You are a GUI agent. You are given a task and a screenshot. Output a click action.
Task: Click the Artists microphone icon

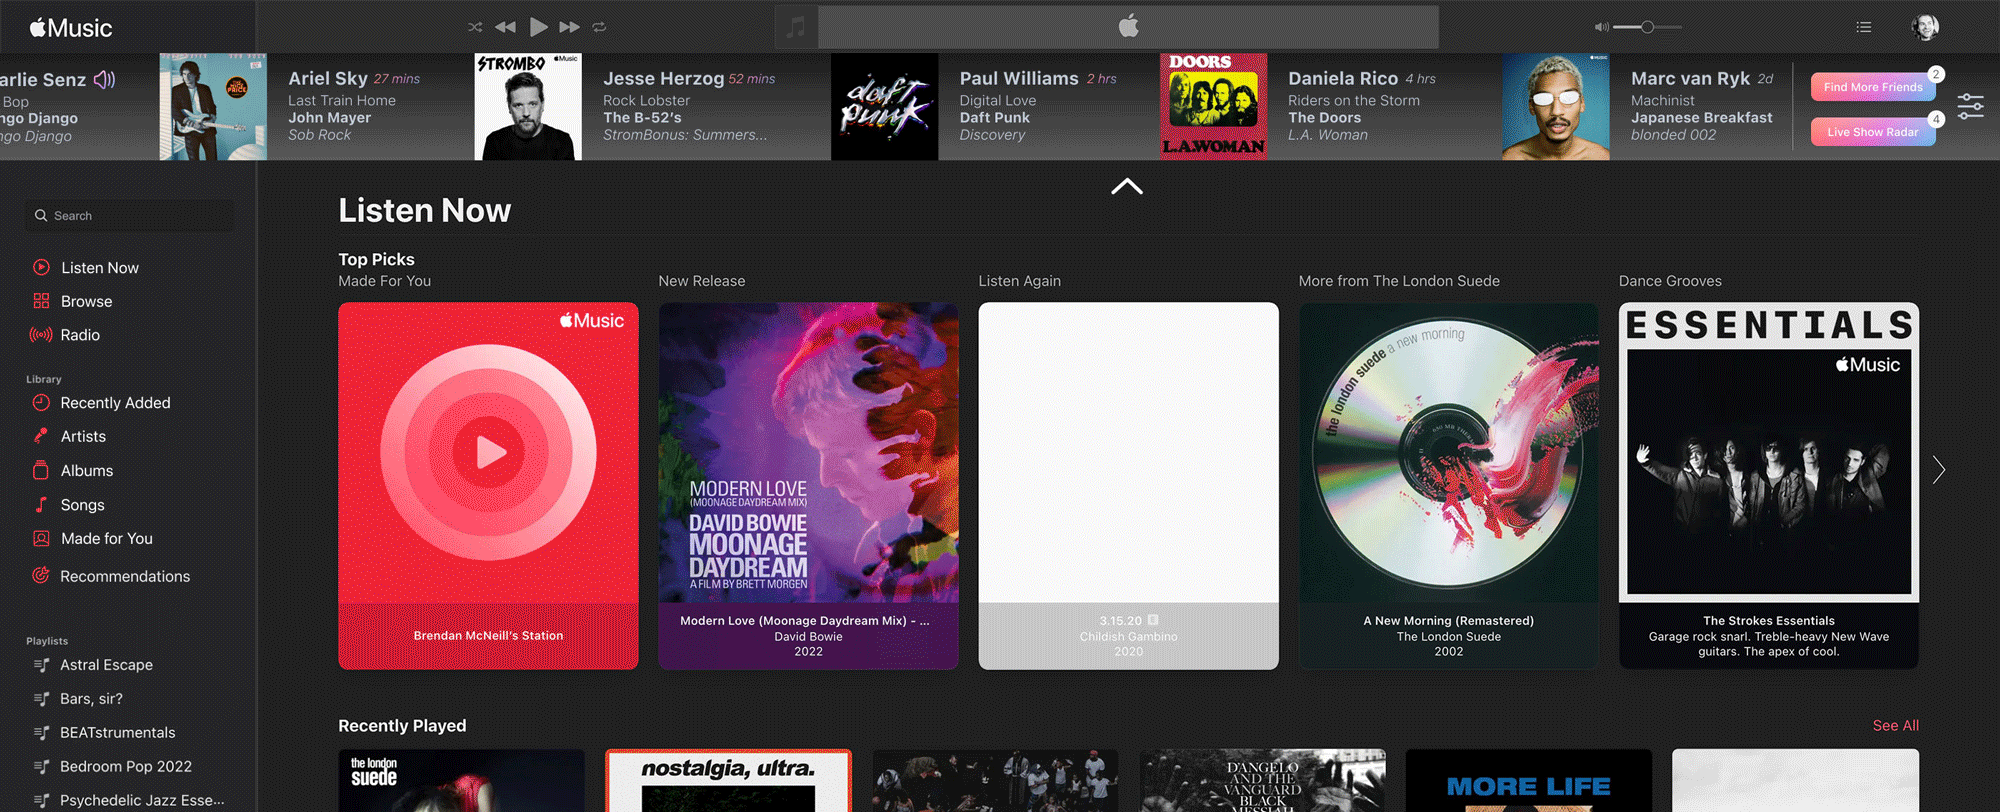pos(41,436)
